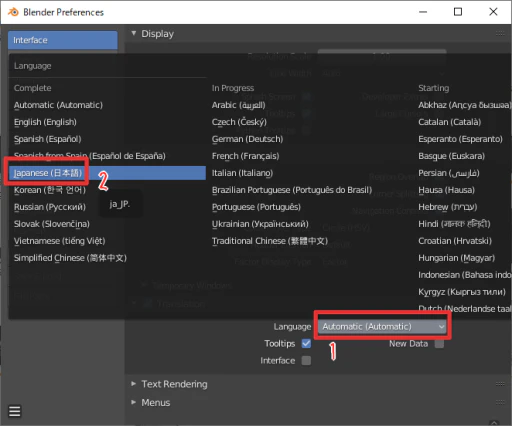
Task: Select the Interface tab
Action: tap(63, 40)
